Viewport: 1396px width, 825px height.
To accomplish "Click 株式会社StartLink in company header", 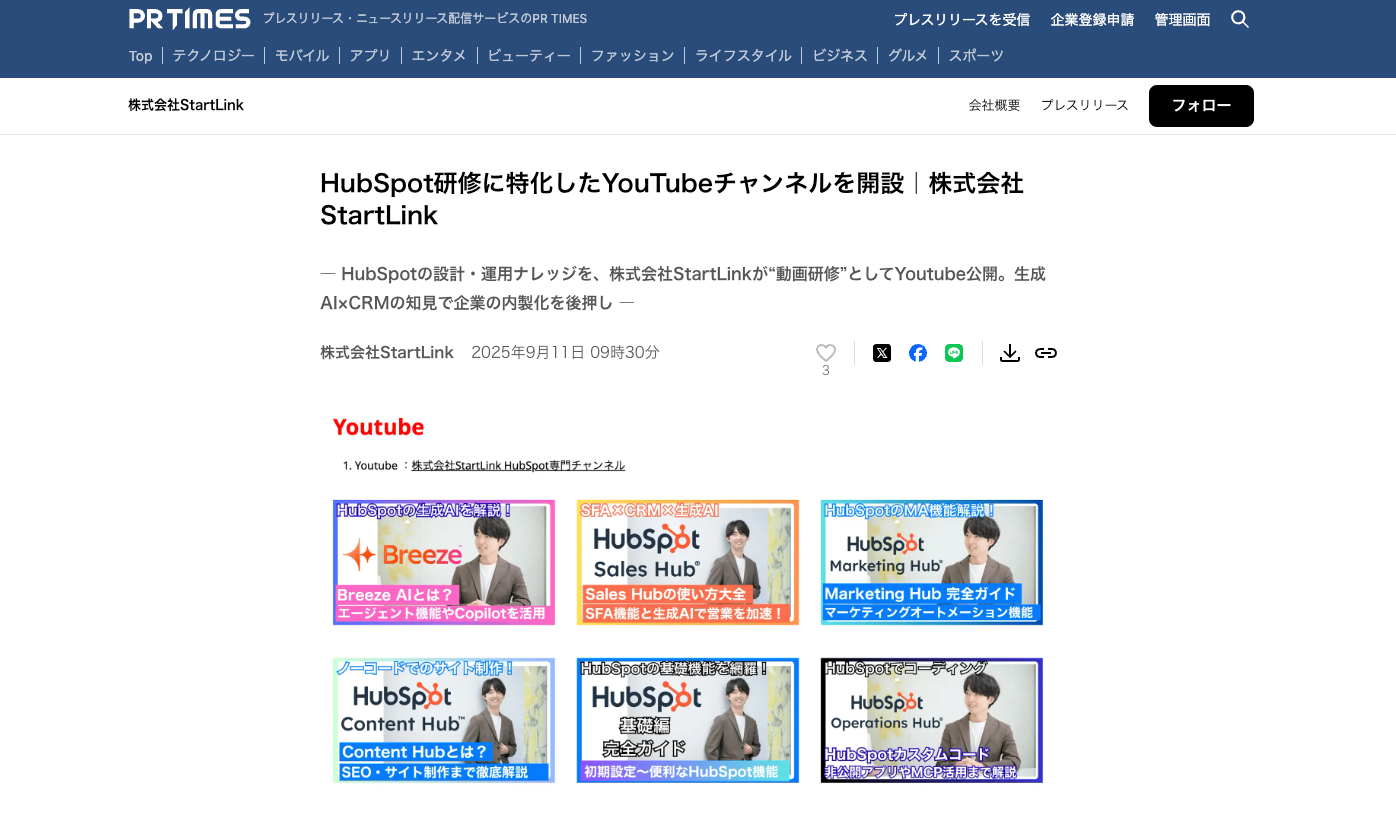I will click(186, 105).
